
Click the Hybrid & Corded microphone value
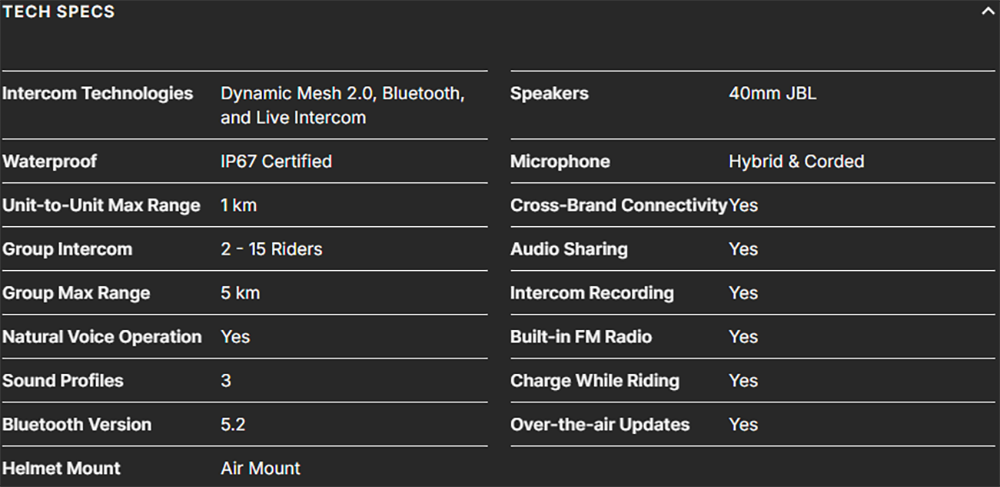[x=797, y=161]
